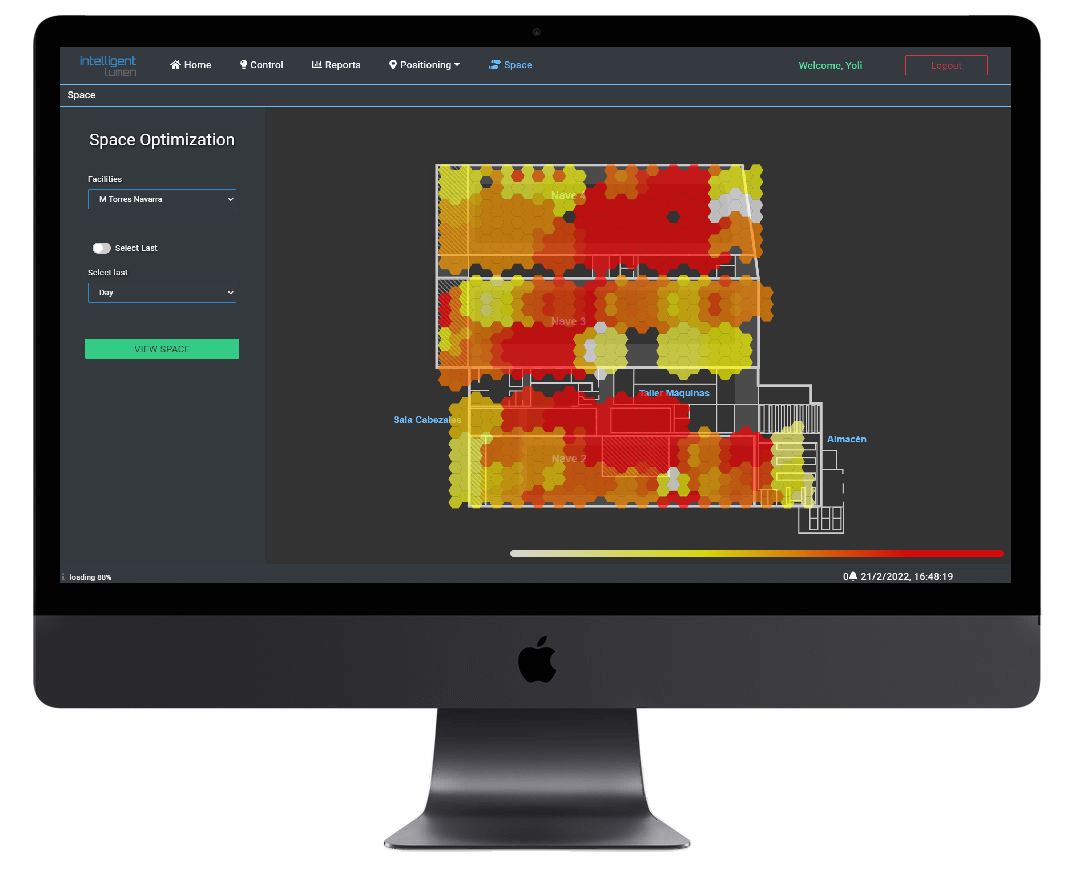Open the Reports menu item
Screen dimensions: 1065x871
point(336,65)
